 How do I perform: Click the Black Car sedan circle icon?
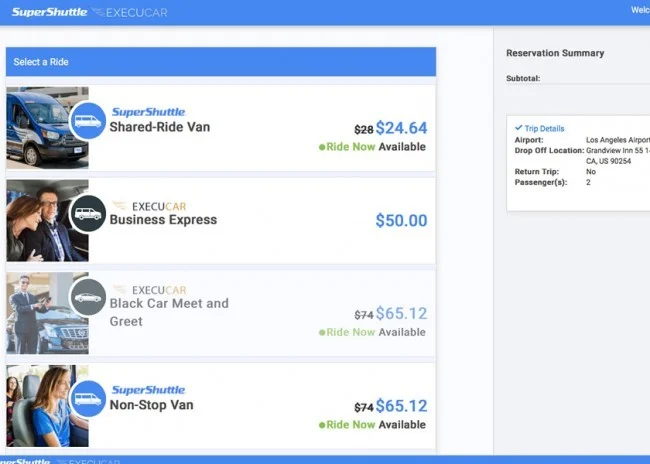[88, 297]
